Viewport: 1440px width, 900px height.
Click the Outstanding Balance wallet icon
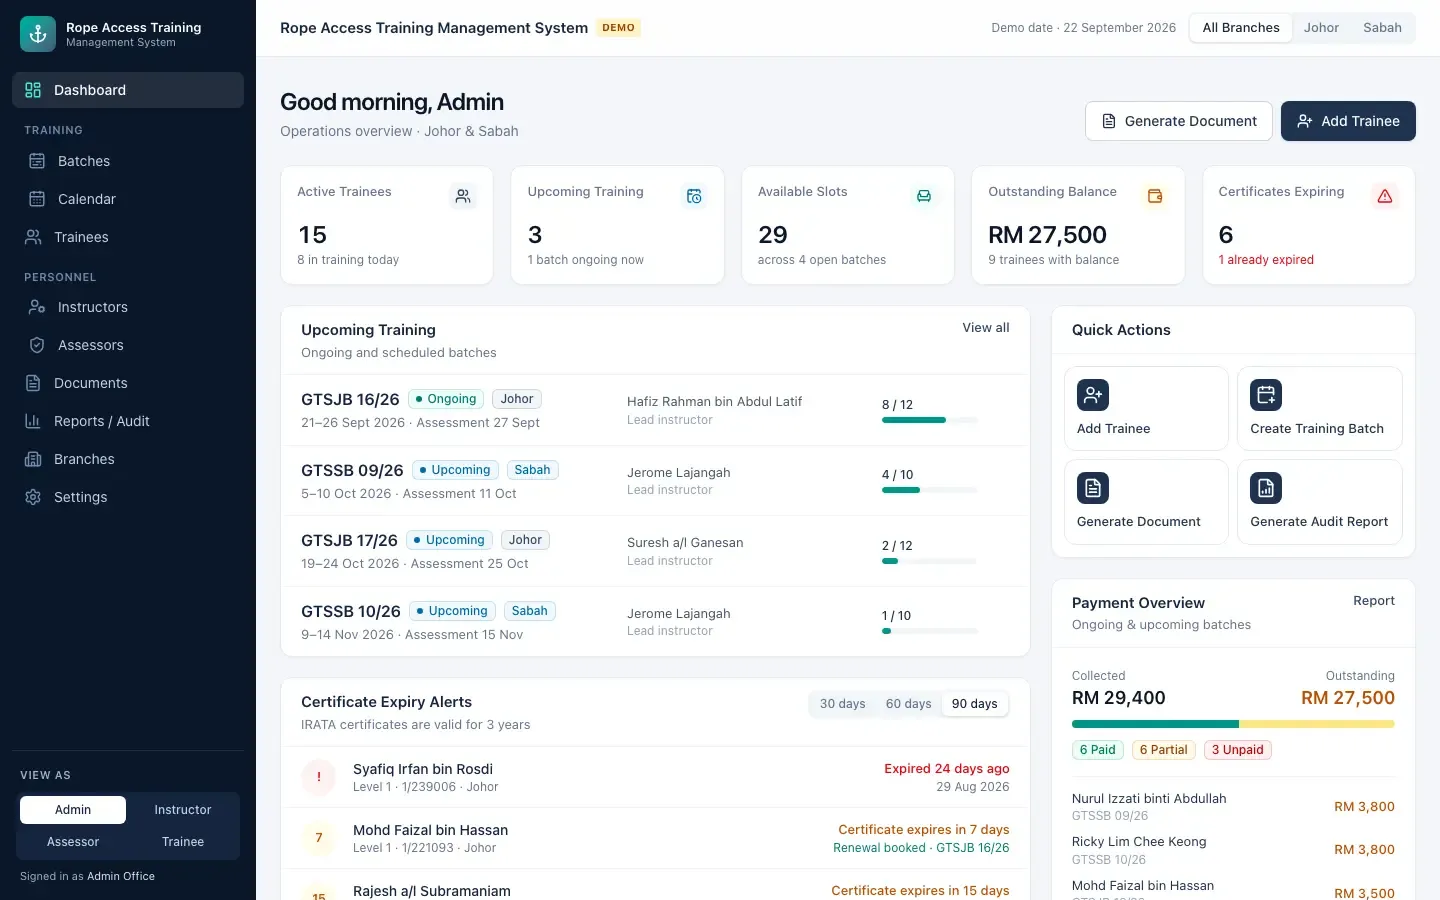(x=1155, y=197)
